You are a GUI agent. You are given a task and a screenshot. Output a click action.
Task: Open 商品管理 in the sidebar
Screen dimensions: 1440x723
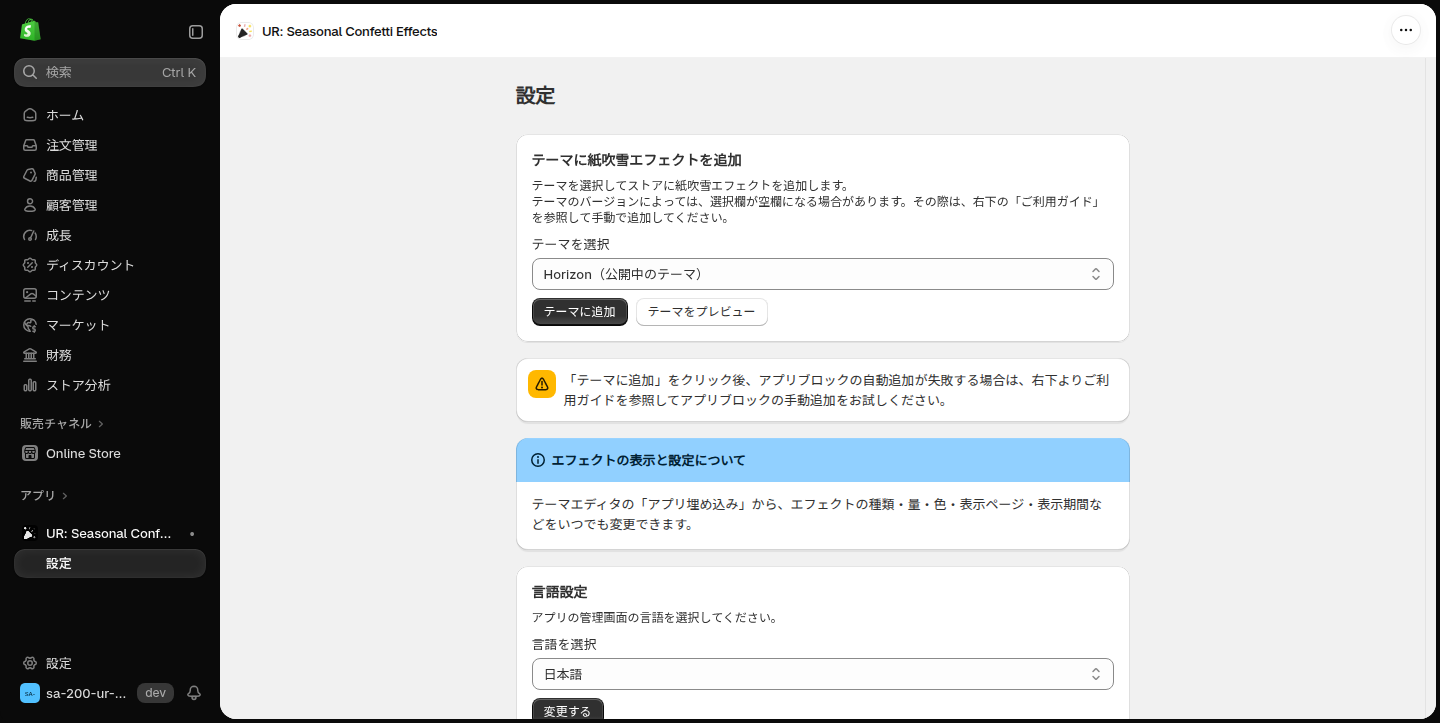[110, 175]
